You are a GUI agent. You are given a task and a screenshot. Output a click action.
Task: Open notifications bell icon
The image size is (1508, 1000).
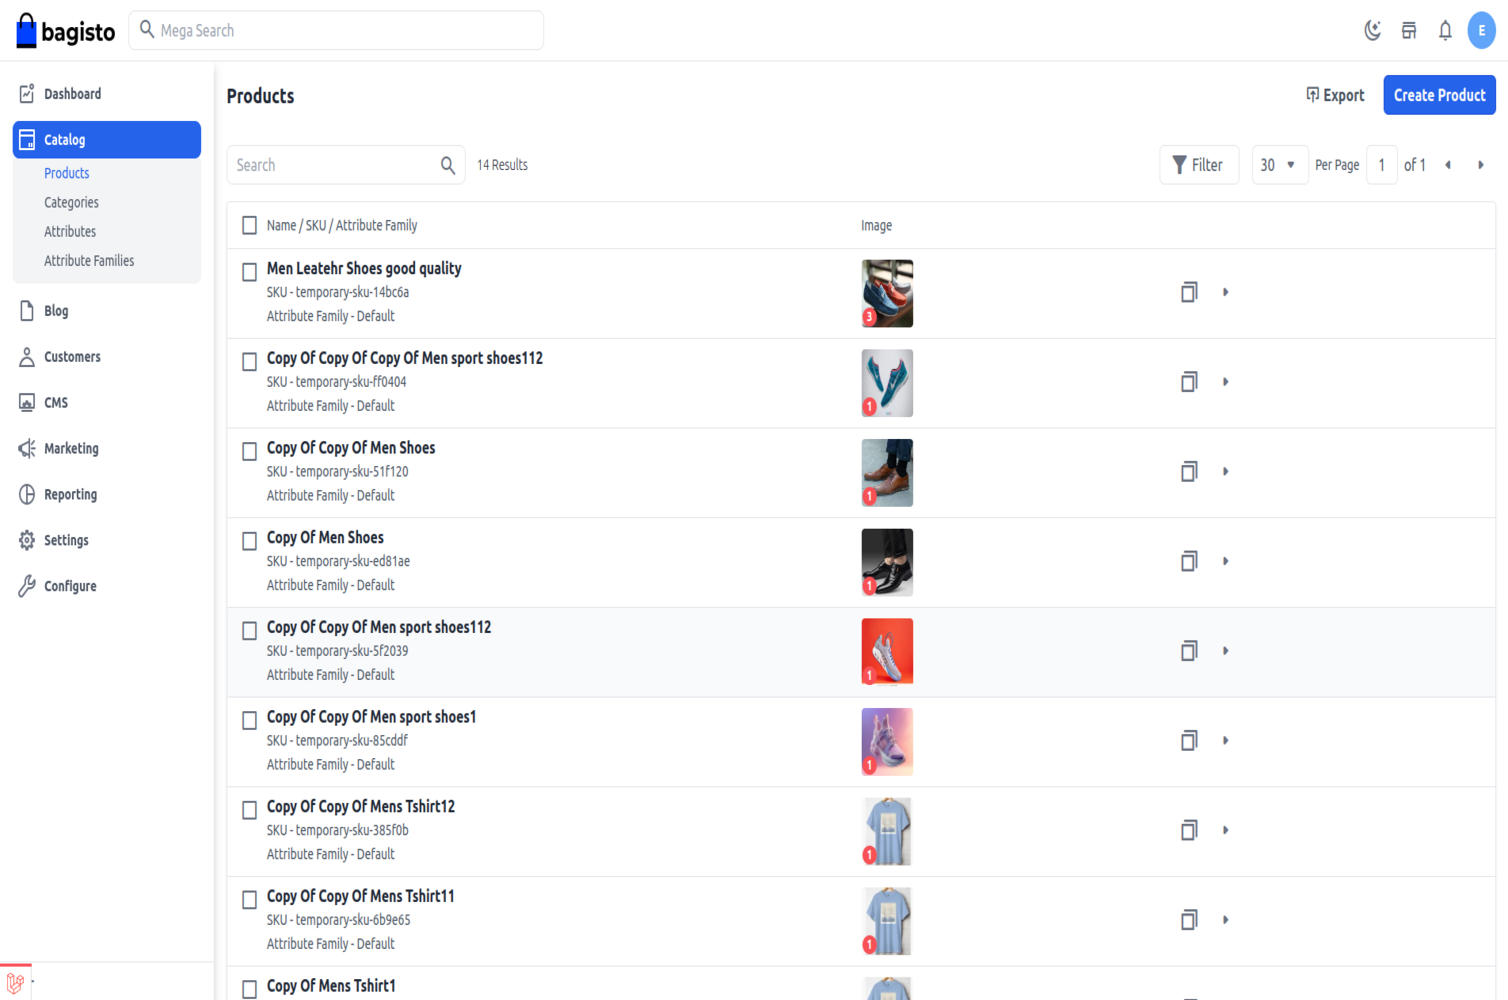coord(1445,30)
